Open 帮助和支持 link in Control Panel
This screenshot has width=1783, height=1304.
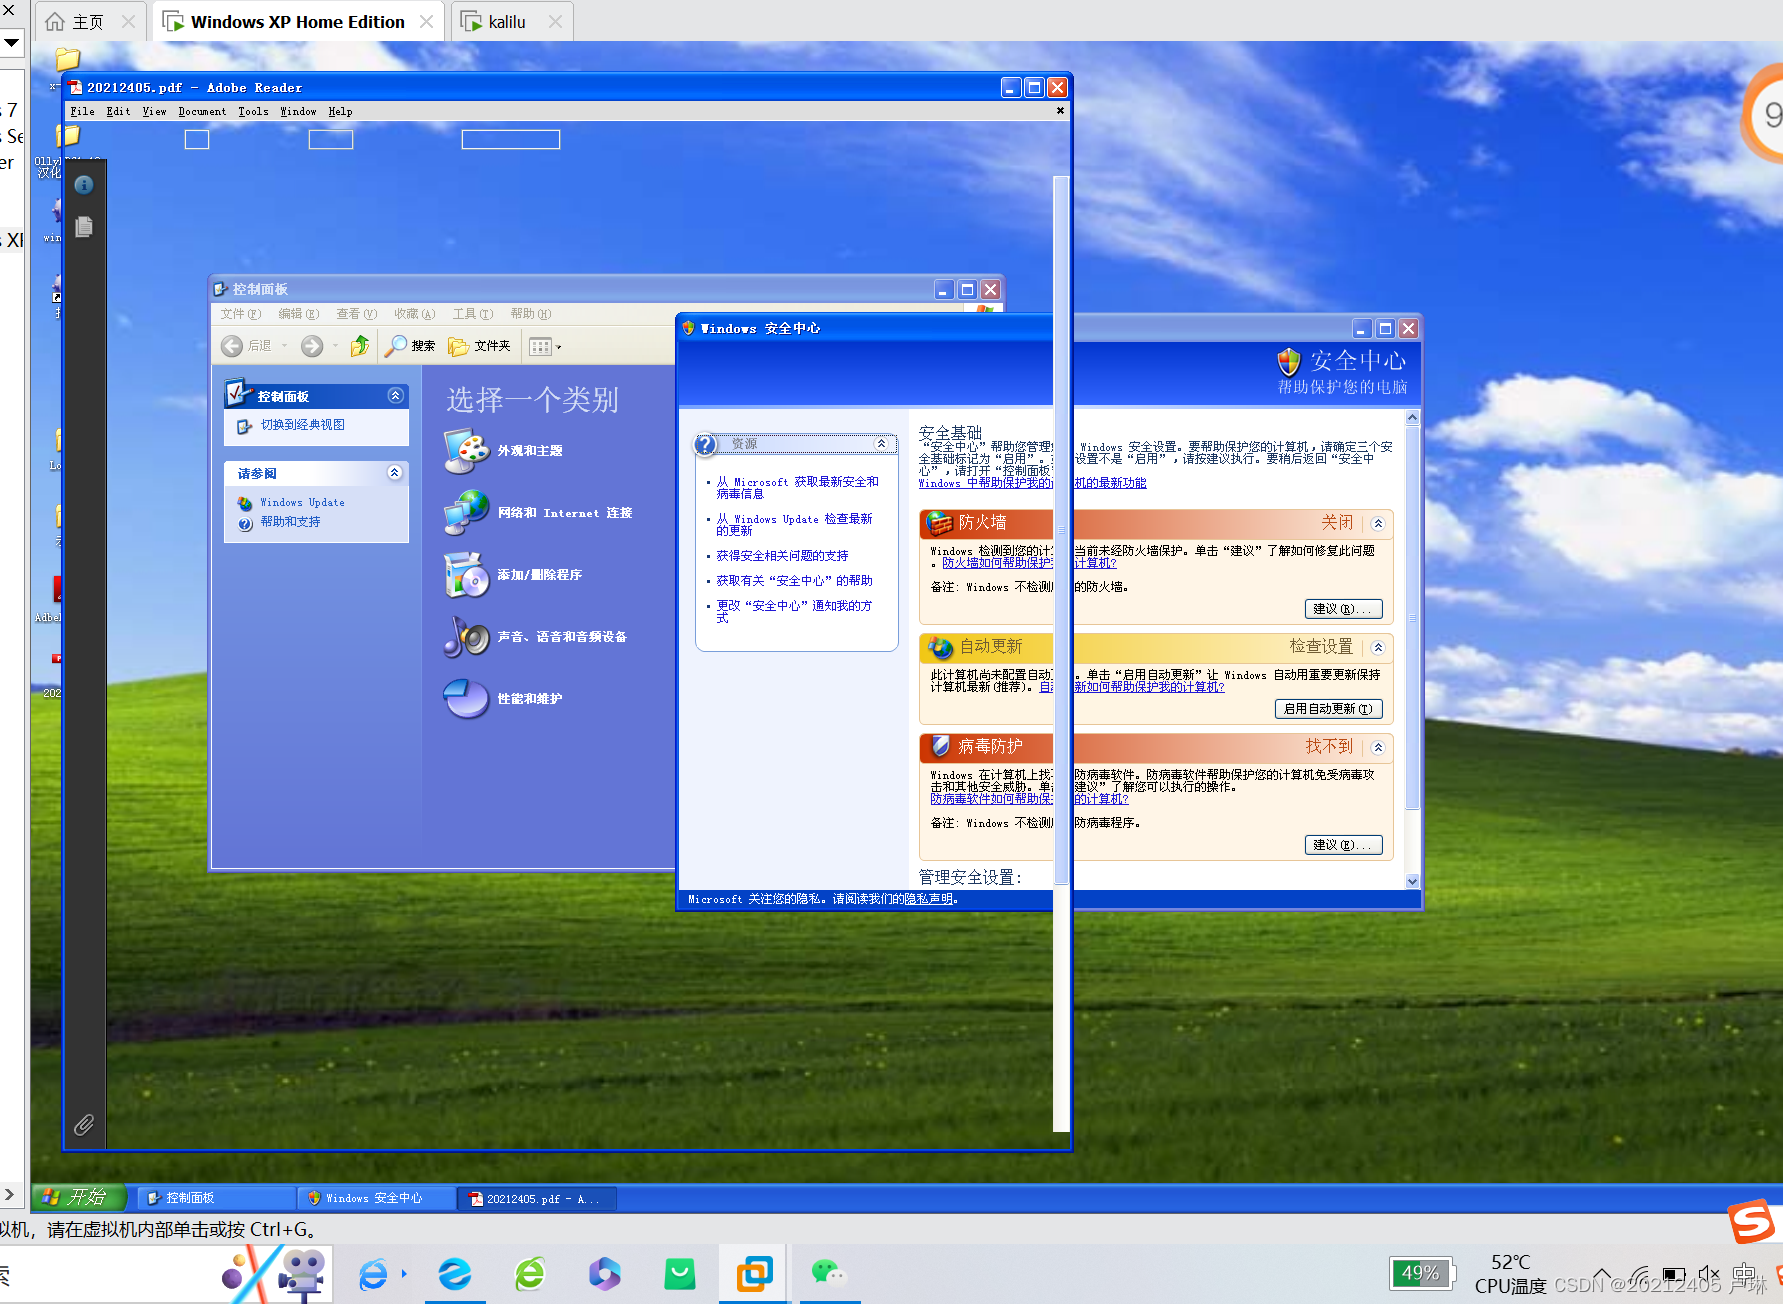click(290, 521)
